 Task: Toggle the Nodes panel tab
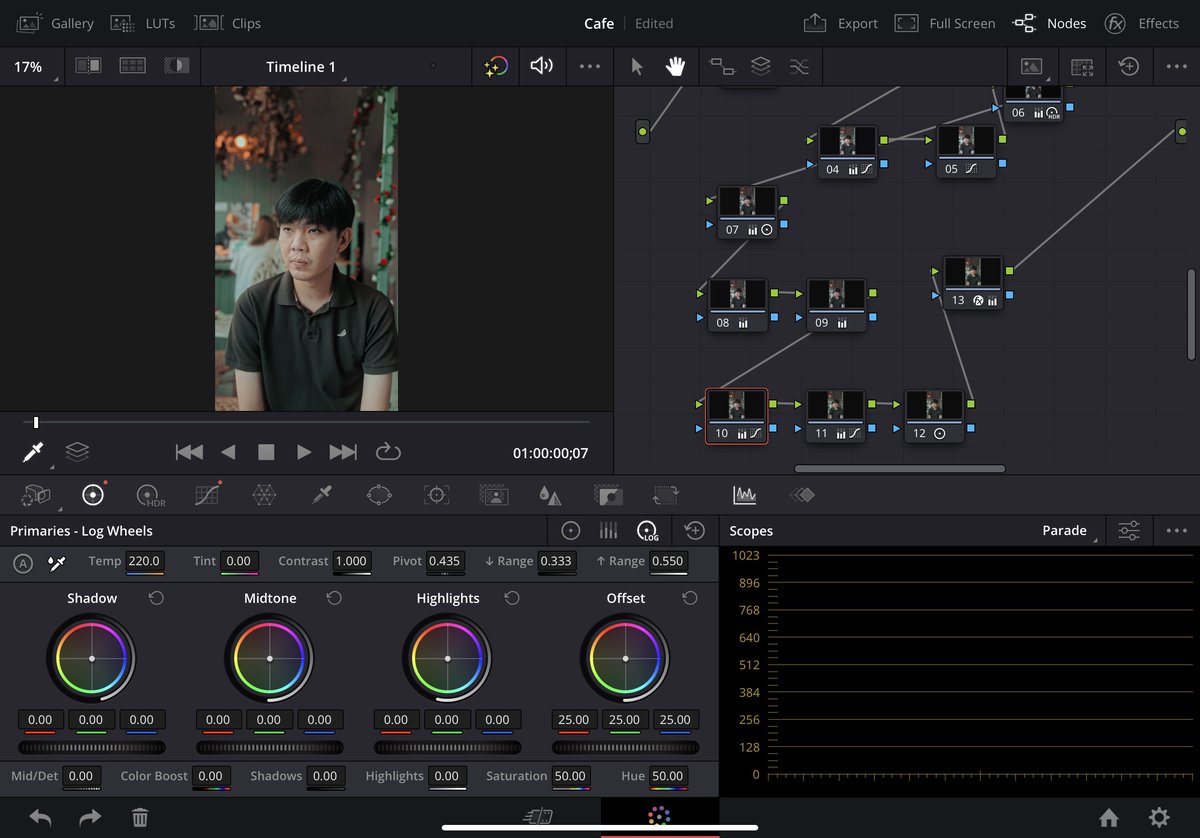pos(1049,23)
